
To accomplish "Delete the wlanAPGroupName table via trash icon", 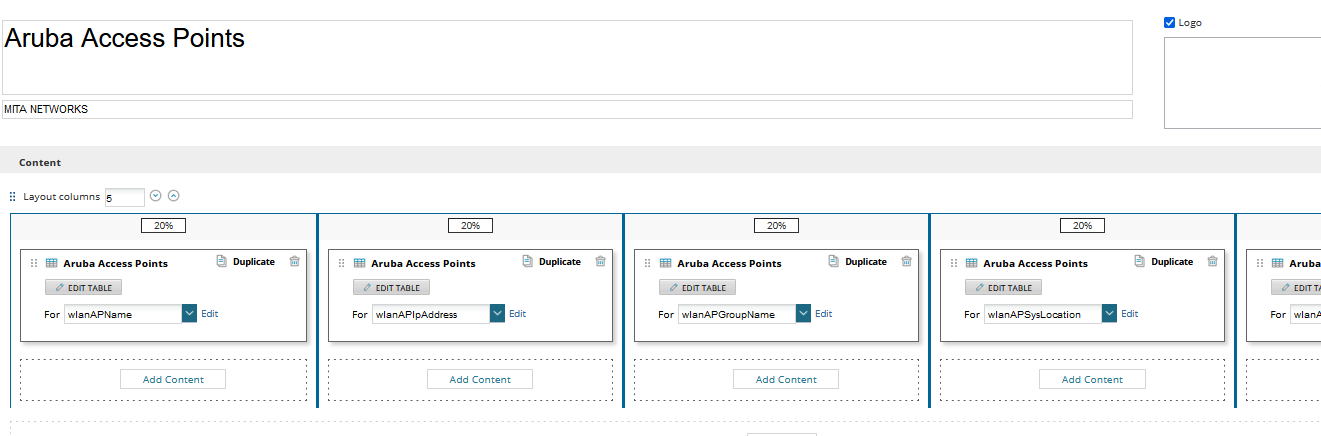I will click(906, 261).
